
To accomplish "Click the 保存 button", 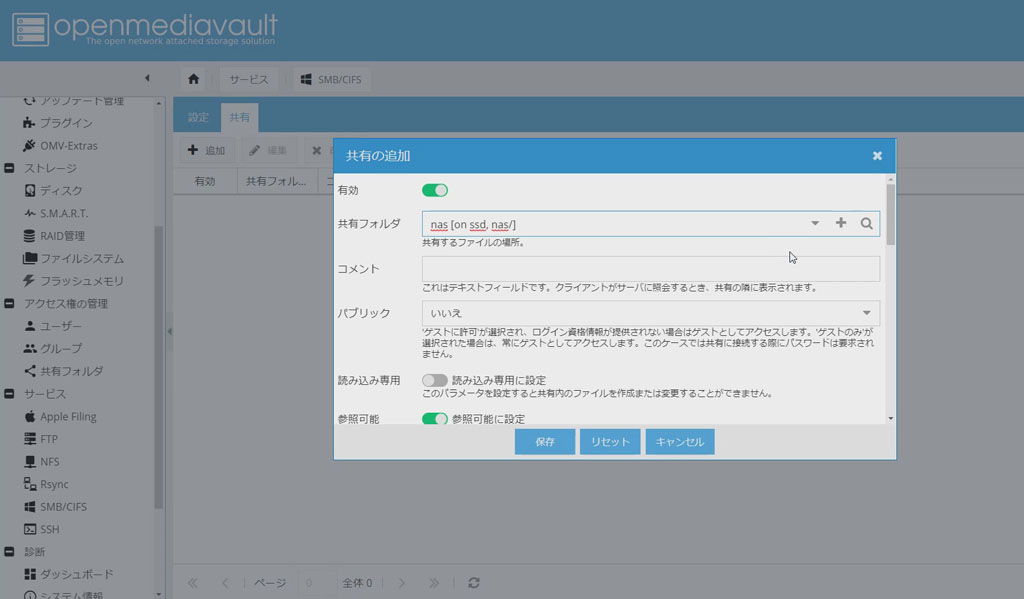I will click(x=545, y=442).
